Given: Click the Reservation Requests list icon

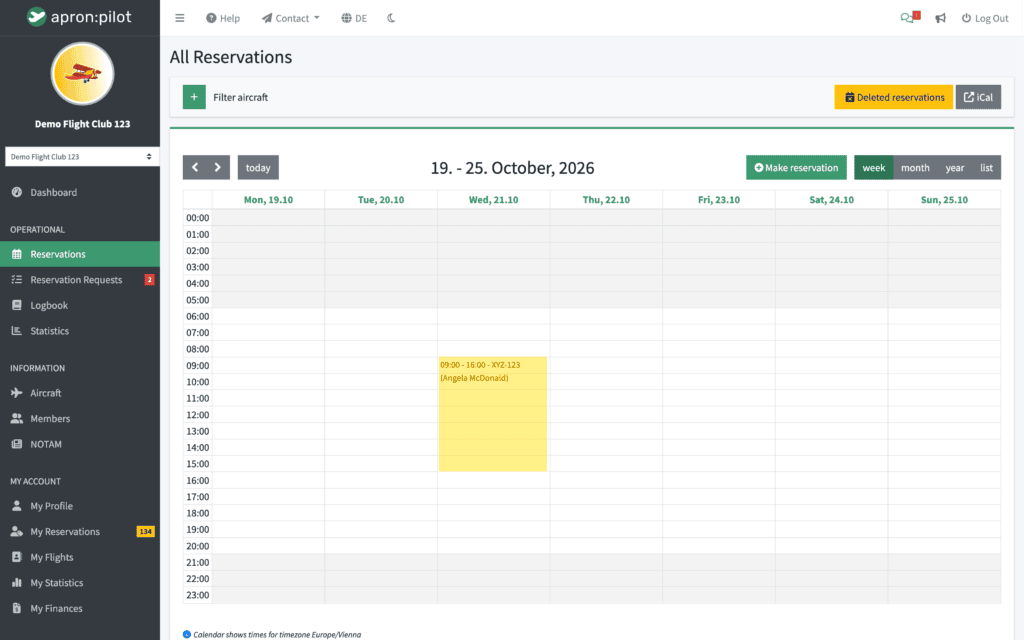Looking at the screenshot, I should pos(17,280).
